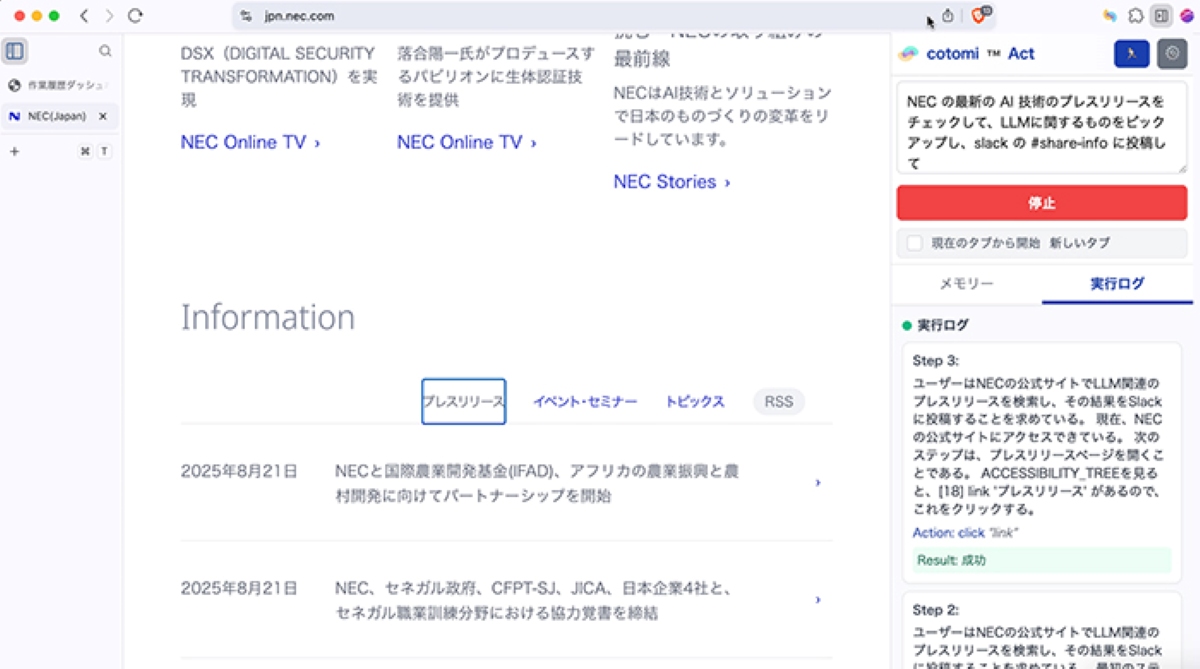The width and height of the screenshot is (1200, 669).
Task: Reload the current page
Action: pos(135,16)
